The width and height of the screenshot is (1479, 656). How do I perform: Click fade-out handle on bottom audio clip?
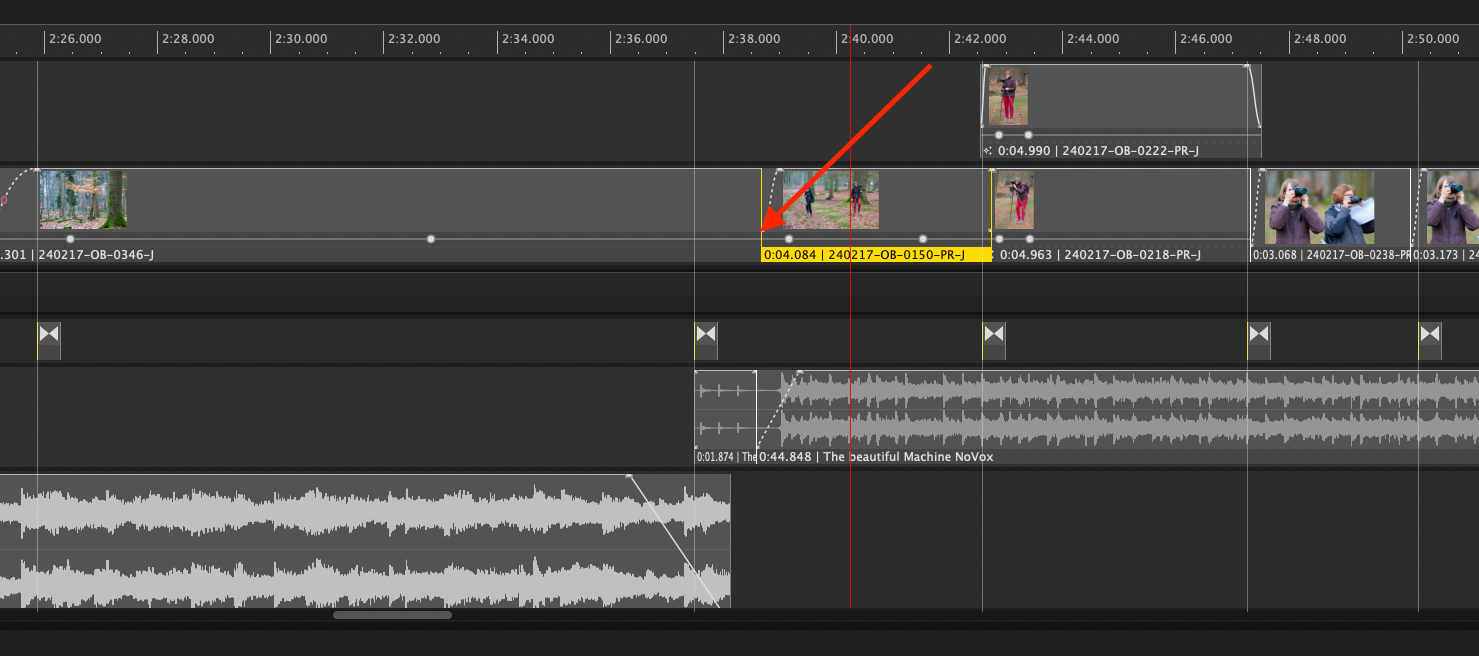[629, 476]
